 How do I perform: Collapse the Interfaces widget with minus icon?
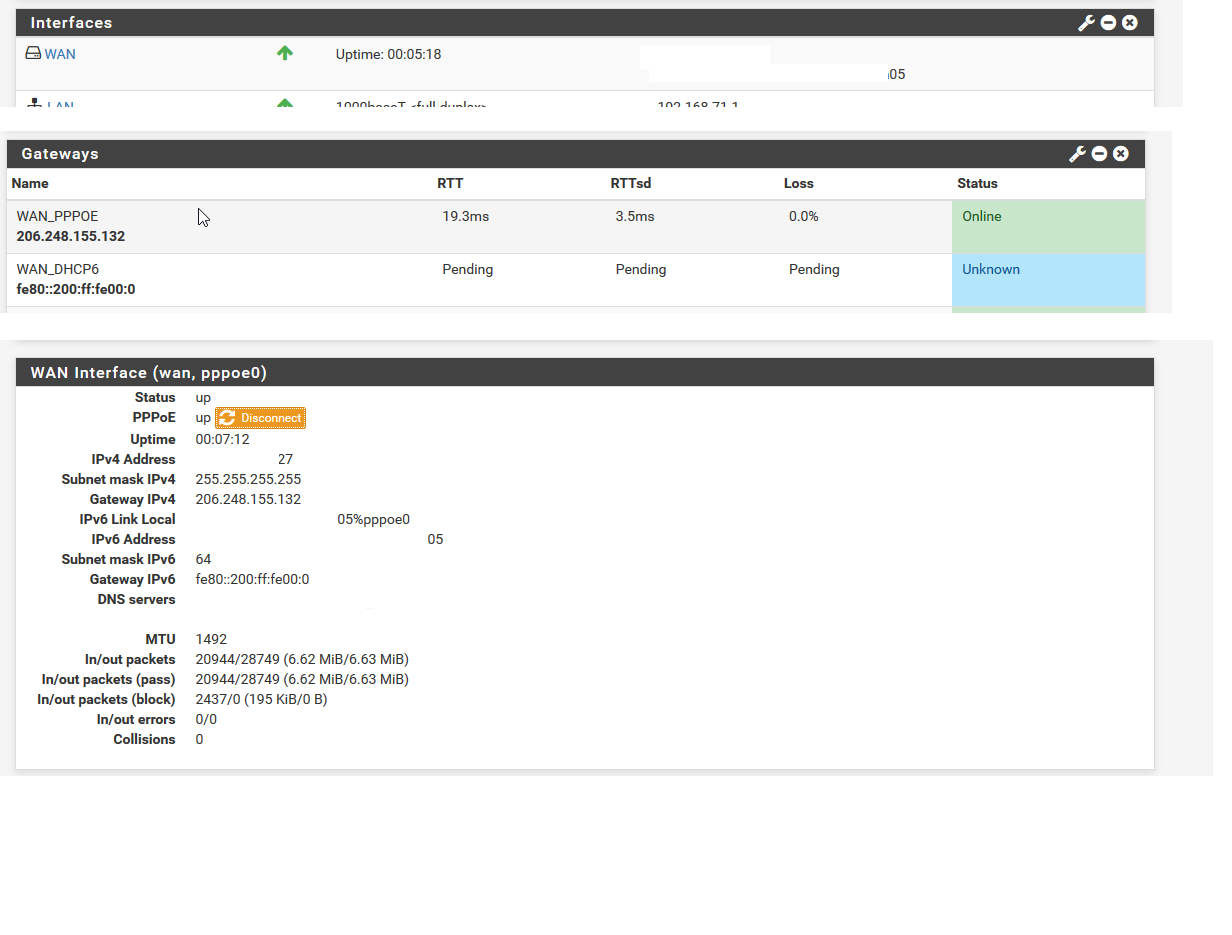click(x=1108, y=23)
